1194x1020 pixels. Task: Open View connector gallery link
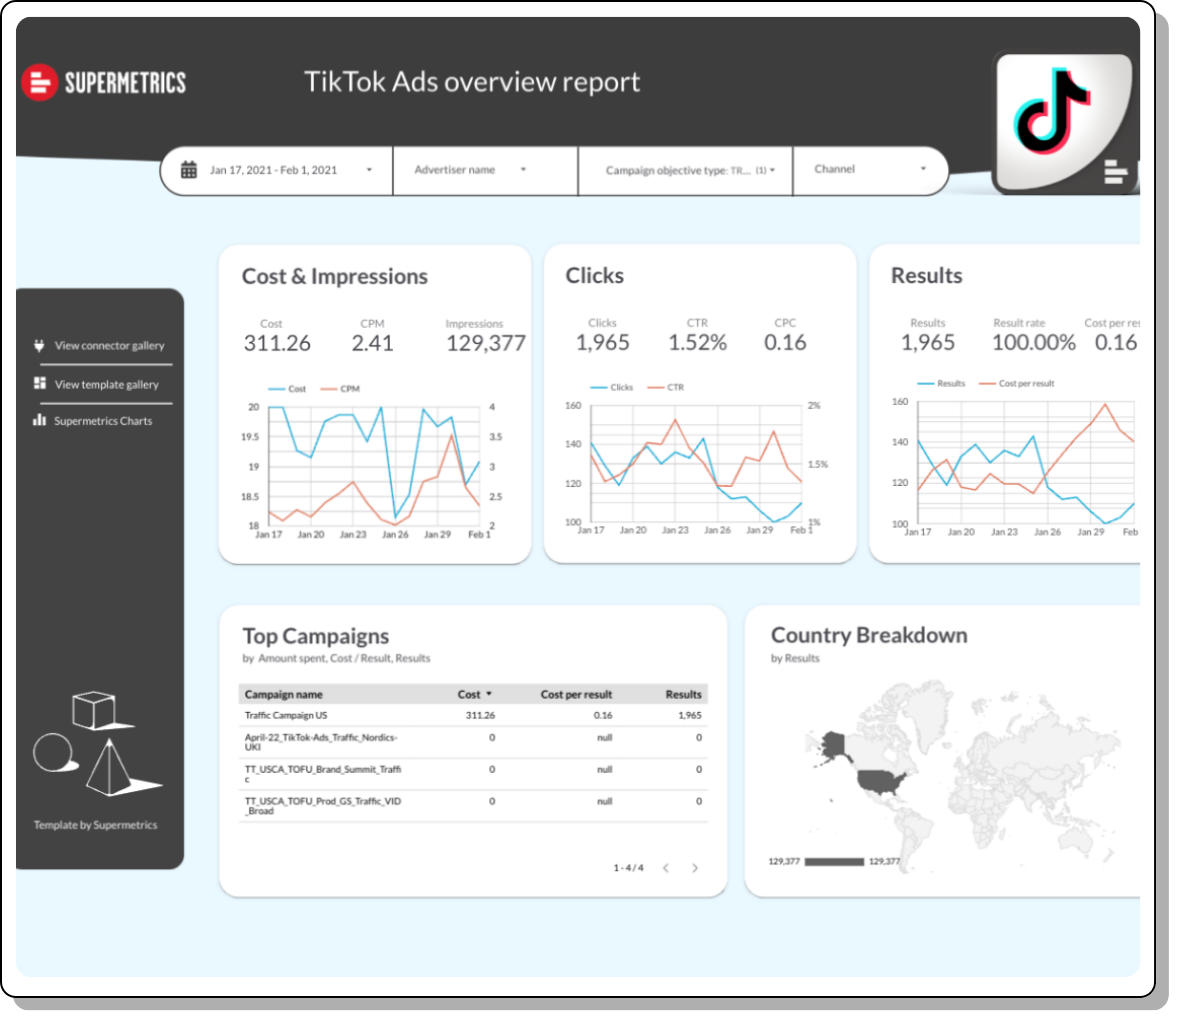tap(109, 346)
